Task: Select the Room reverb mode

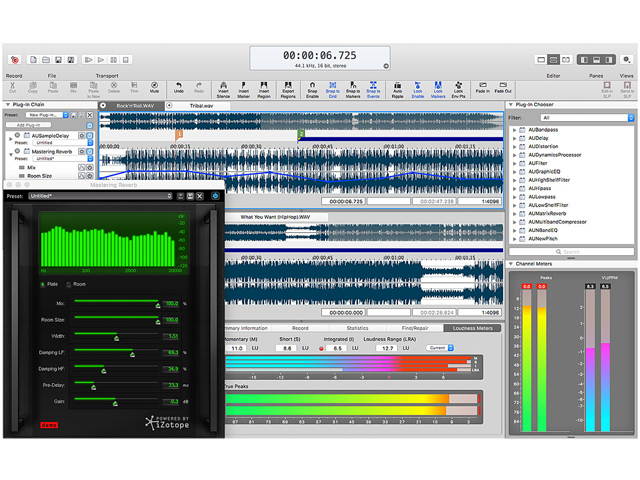Action: tap(76, 284)
